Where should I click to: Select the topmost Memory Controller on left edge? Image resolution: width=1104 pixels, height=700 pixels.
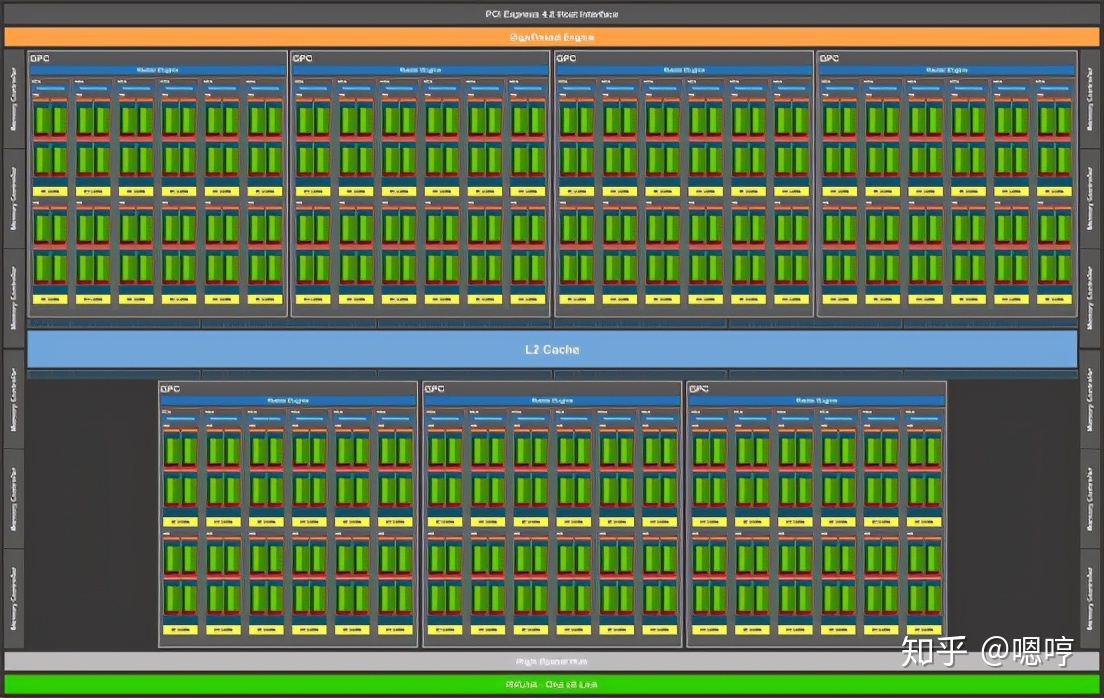pyautogui.click(x=13, y=99)
